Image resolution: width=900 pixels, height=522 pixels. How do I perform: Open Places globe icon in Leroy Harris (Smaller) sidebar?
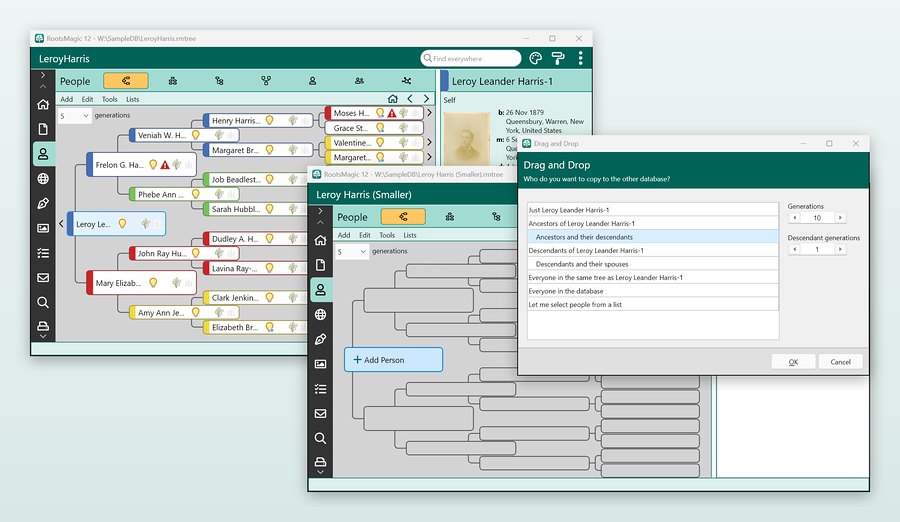coord(320,314)
